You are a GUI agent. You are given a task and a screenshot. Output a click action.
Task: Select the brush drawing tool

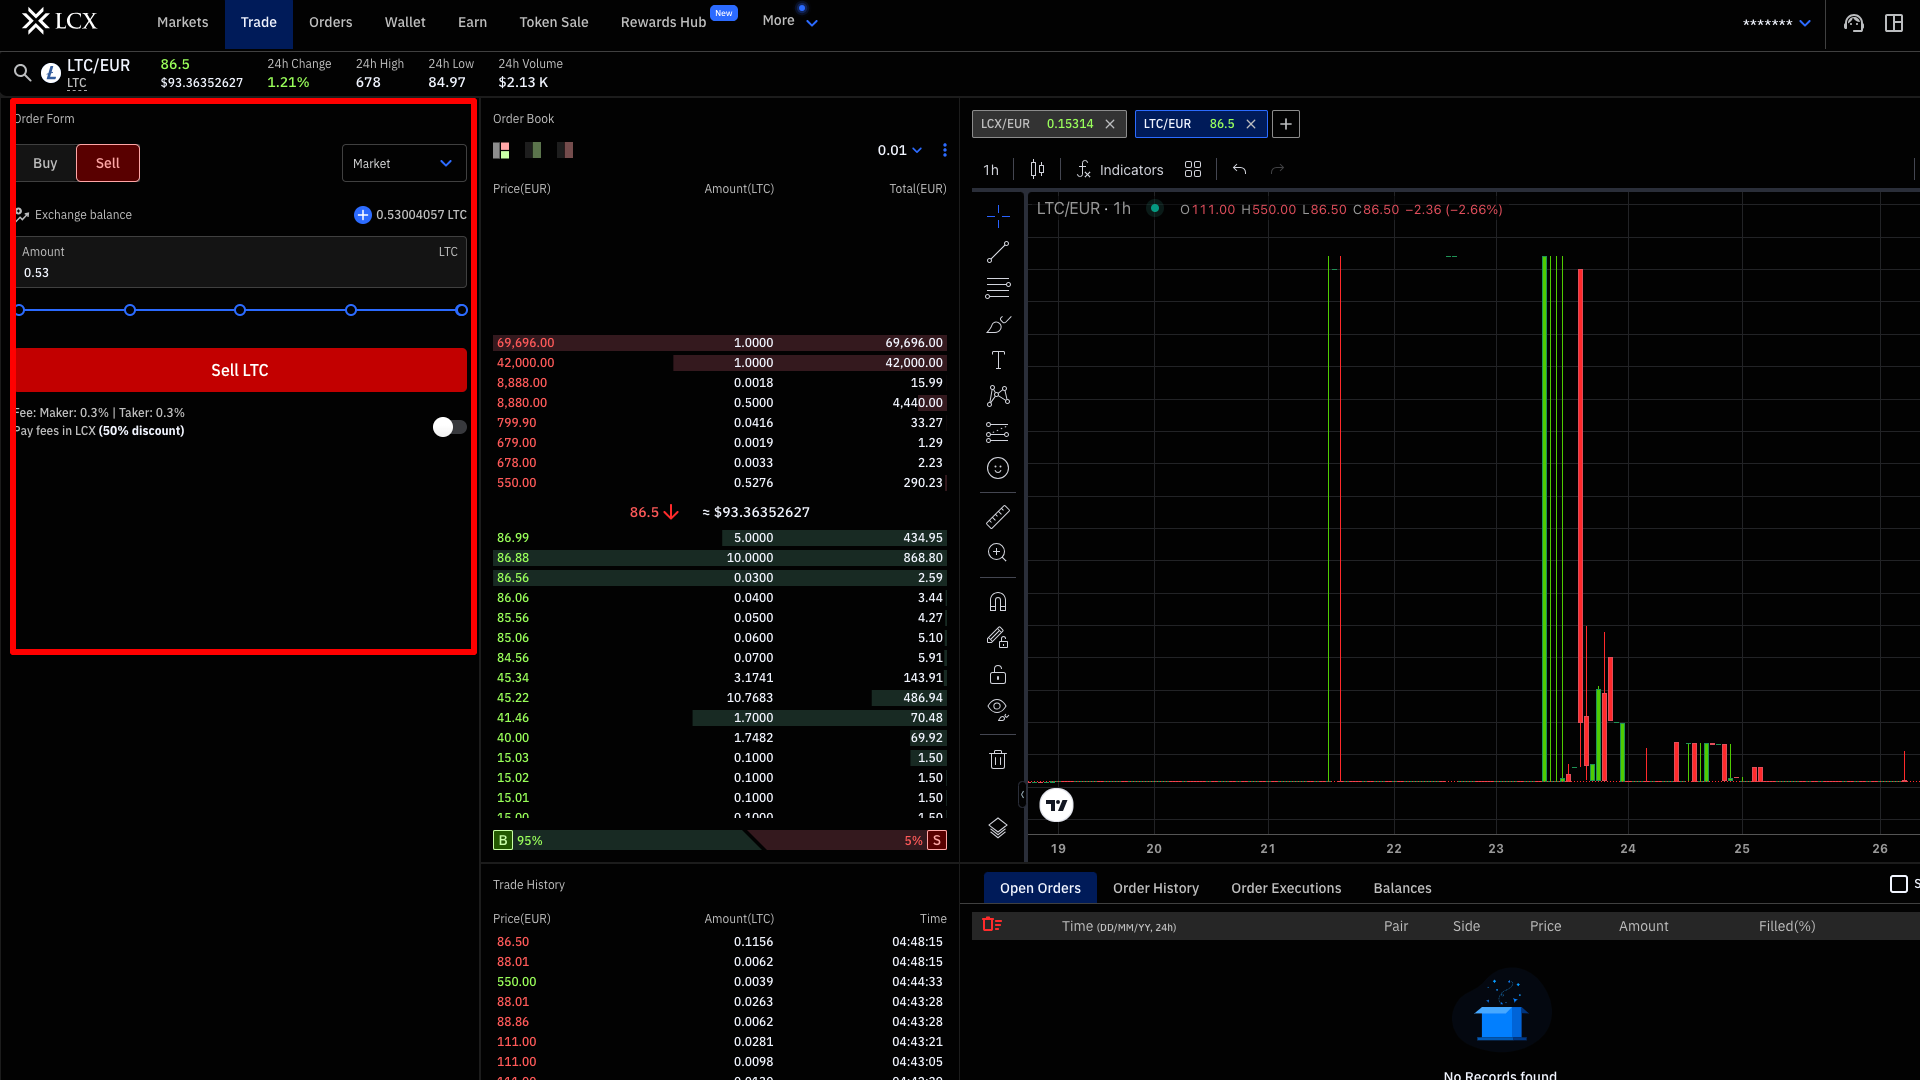coord(998,324)
